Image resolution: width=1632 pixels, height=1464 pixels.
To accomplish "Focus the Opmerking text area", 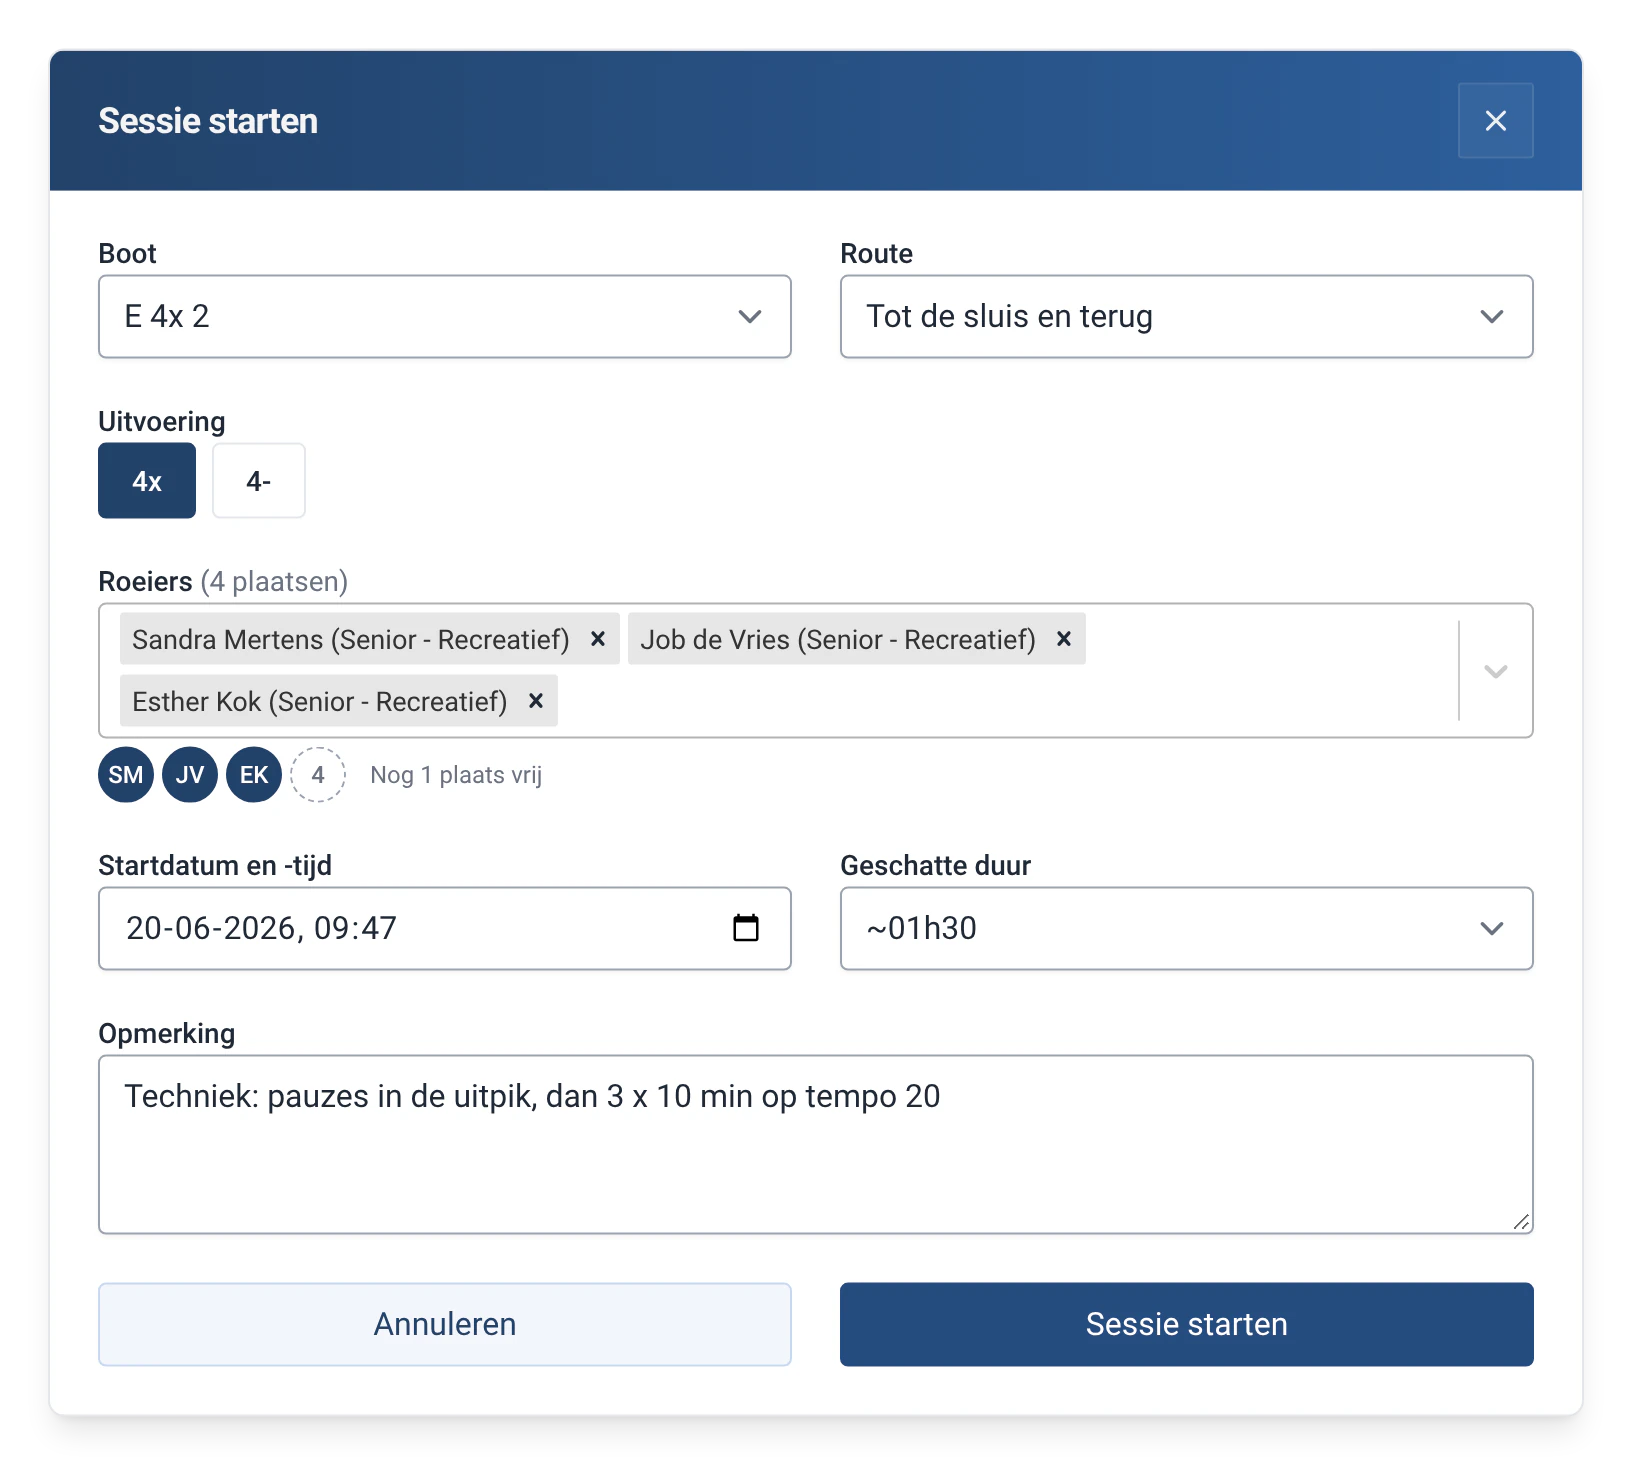I will point(816,1145).
